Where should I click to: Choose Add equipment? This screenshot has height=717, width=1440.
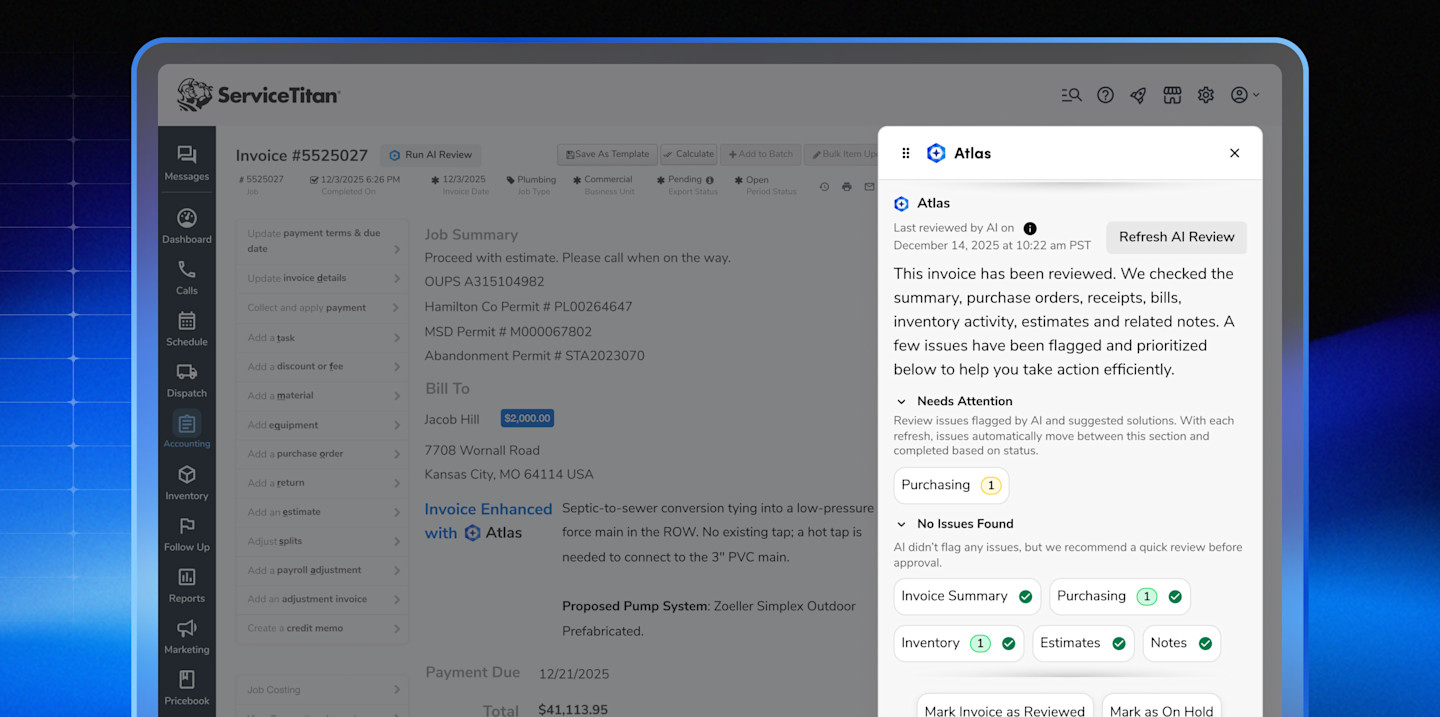pyautogui.click(x=322, y=425)
